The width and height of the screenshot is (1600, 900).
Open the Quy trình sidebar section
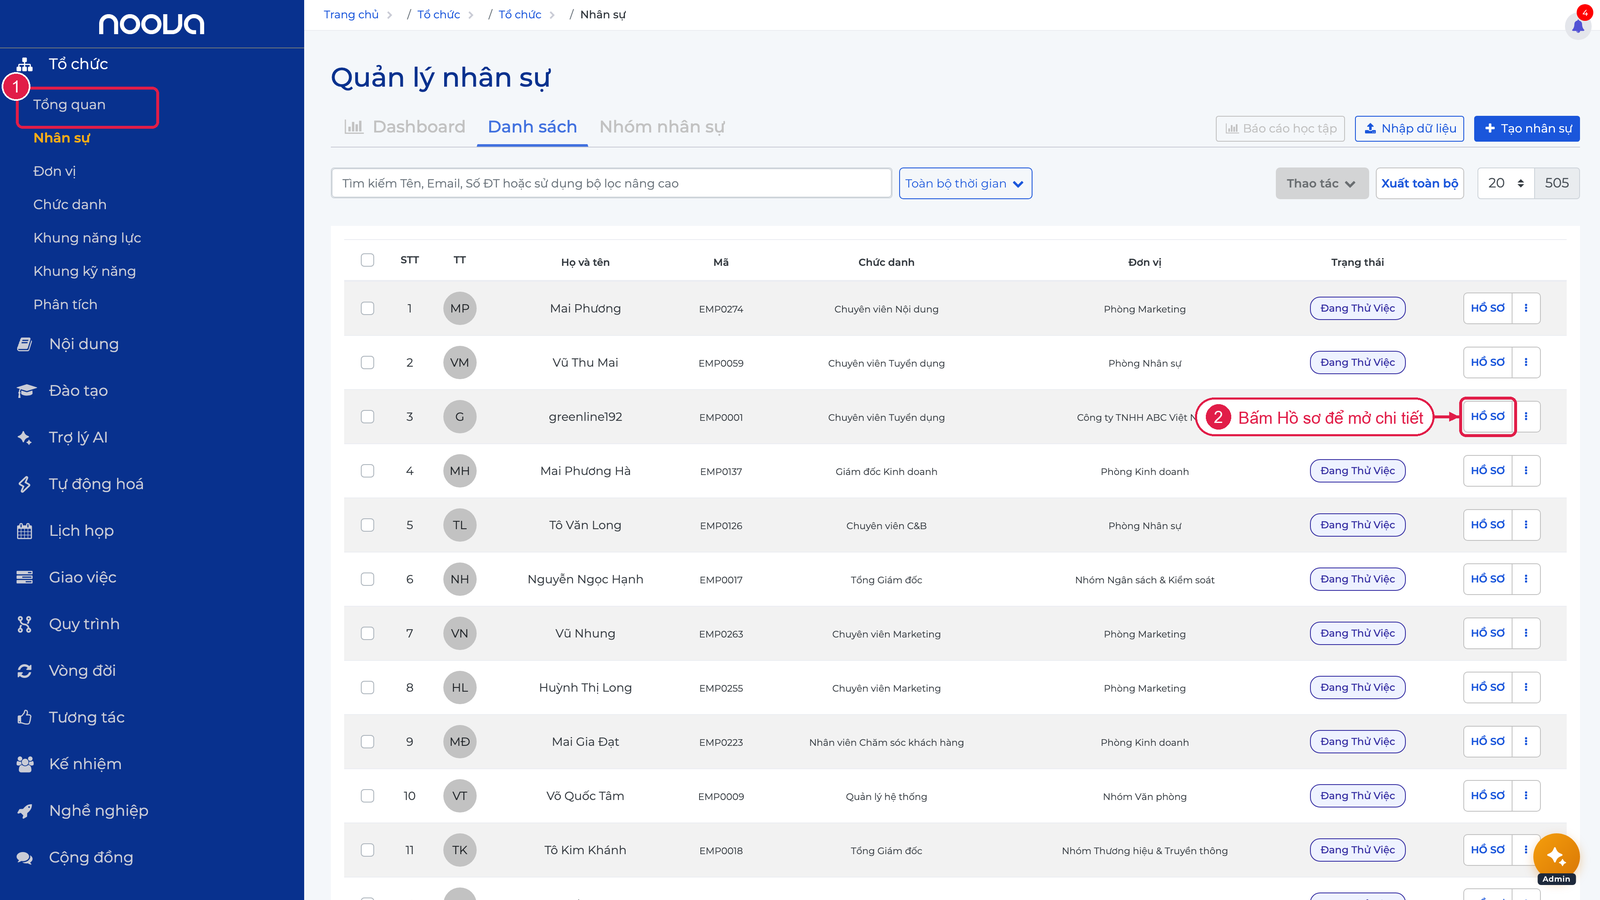click(x=84, y=624)
